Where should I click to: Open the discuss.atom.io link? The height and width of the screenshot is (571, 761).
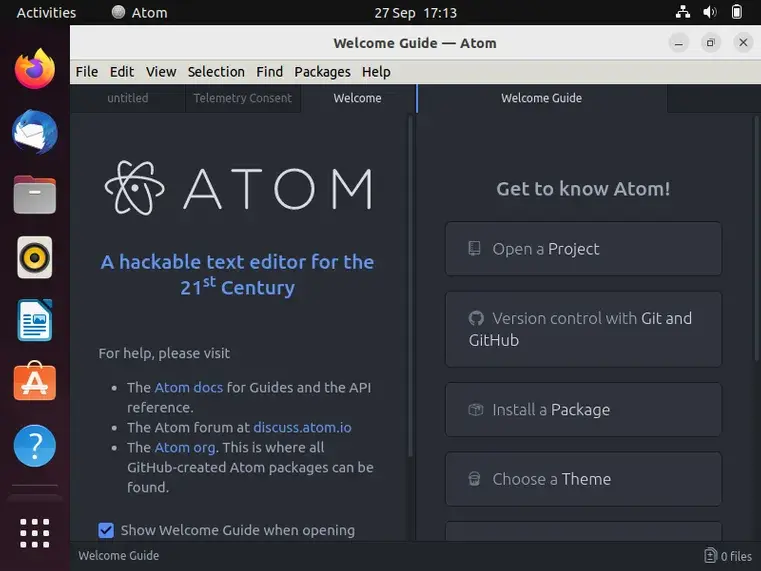tap(302, 427)
